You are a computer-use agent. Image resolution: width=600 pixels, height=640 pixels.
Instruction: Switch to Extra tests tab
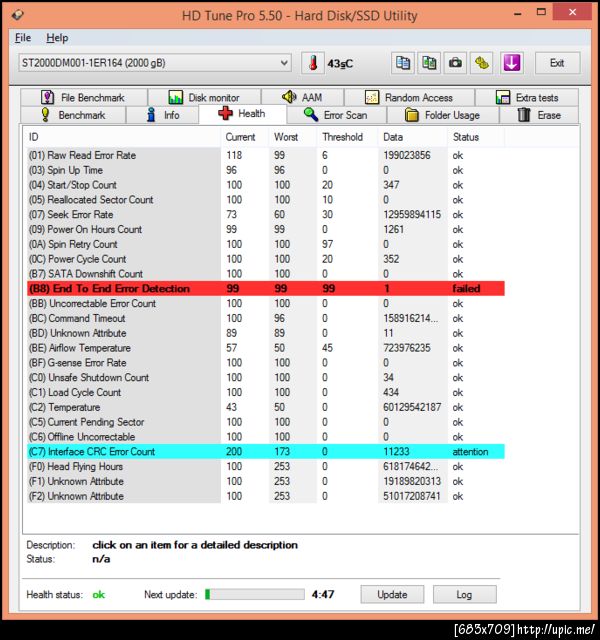pyautogui.click(x=527, y=98)
